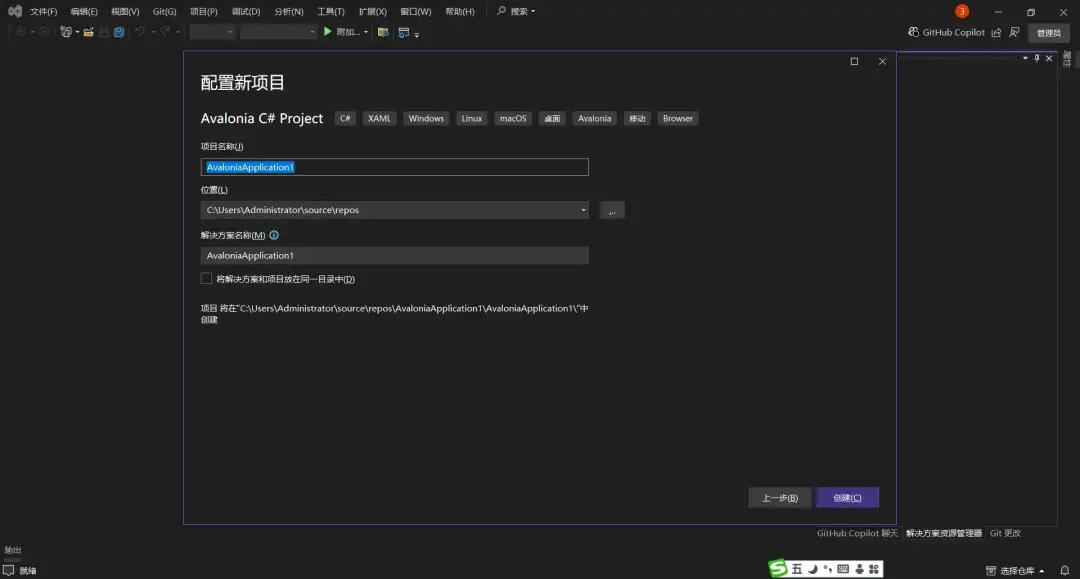Select the 项目名称 input field

(395, 166)
